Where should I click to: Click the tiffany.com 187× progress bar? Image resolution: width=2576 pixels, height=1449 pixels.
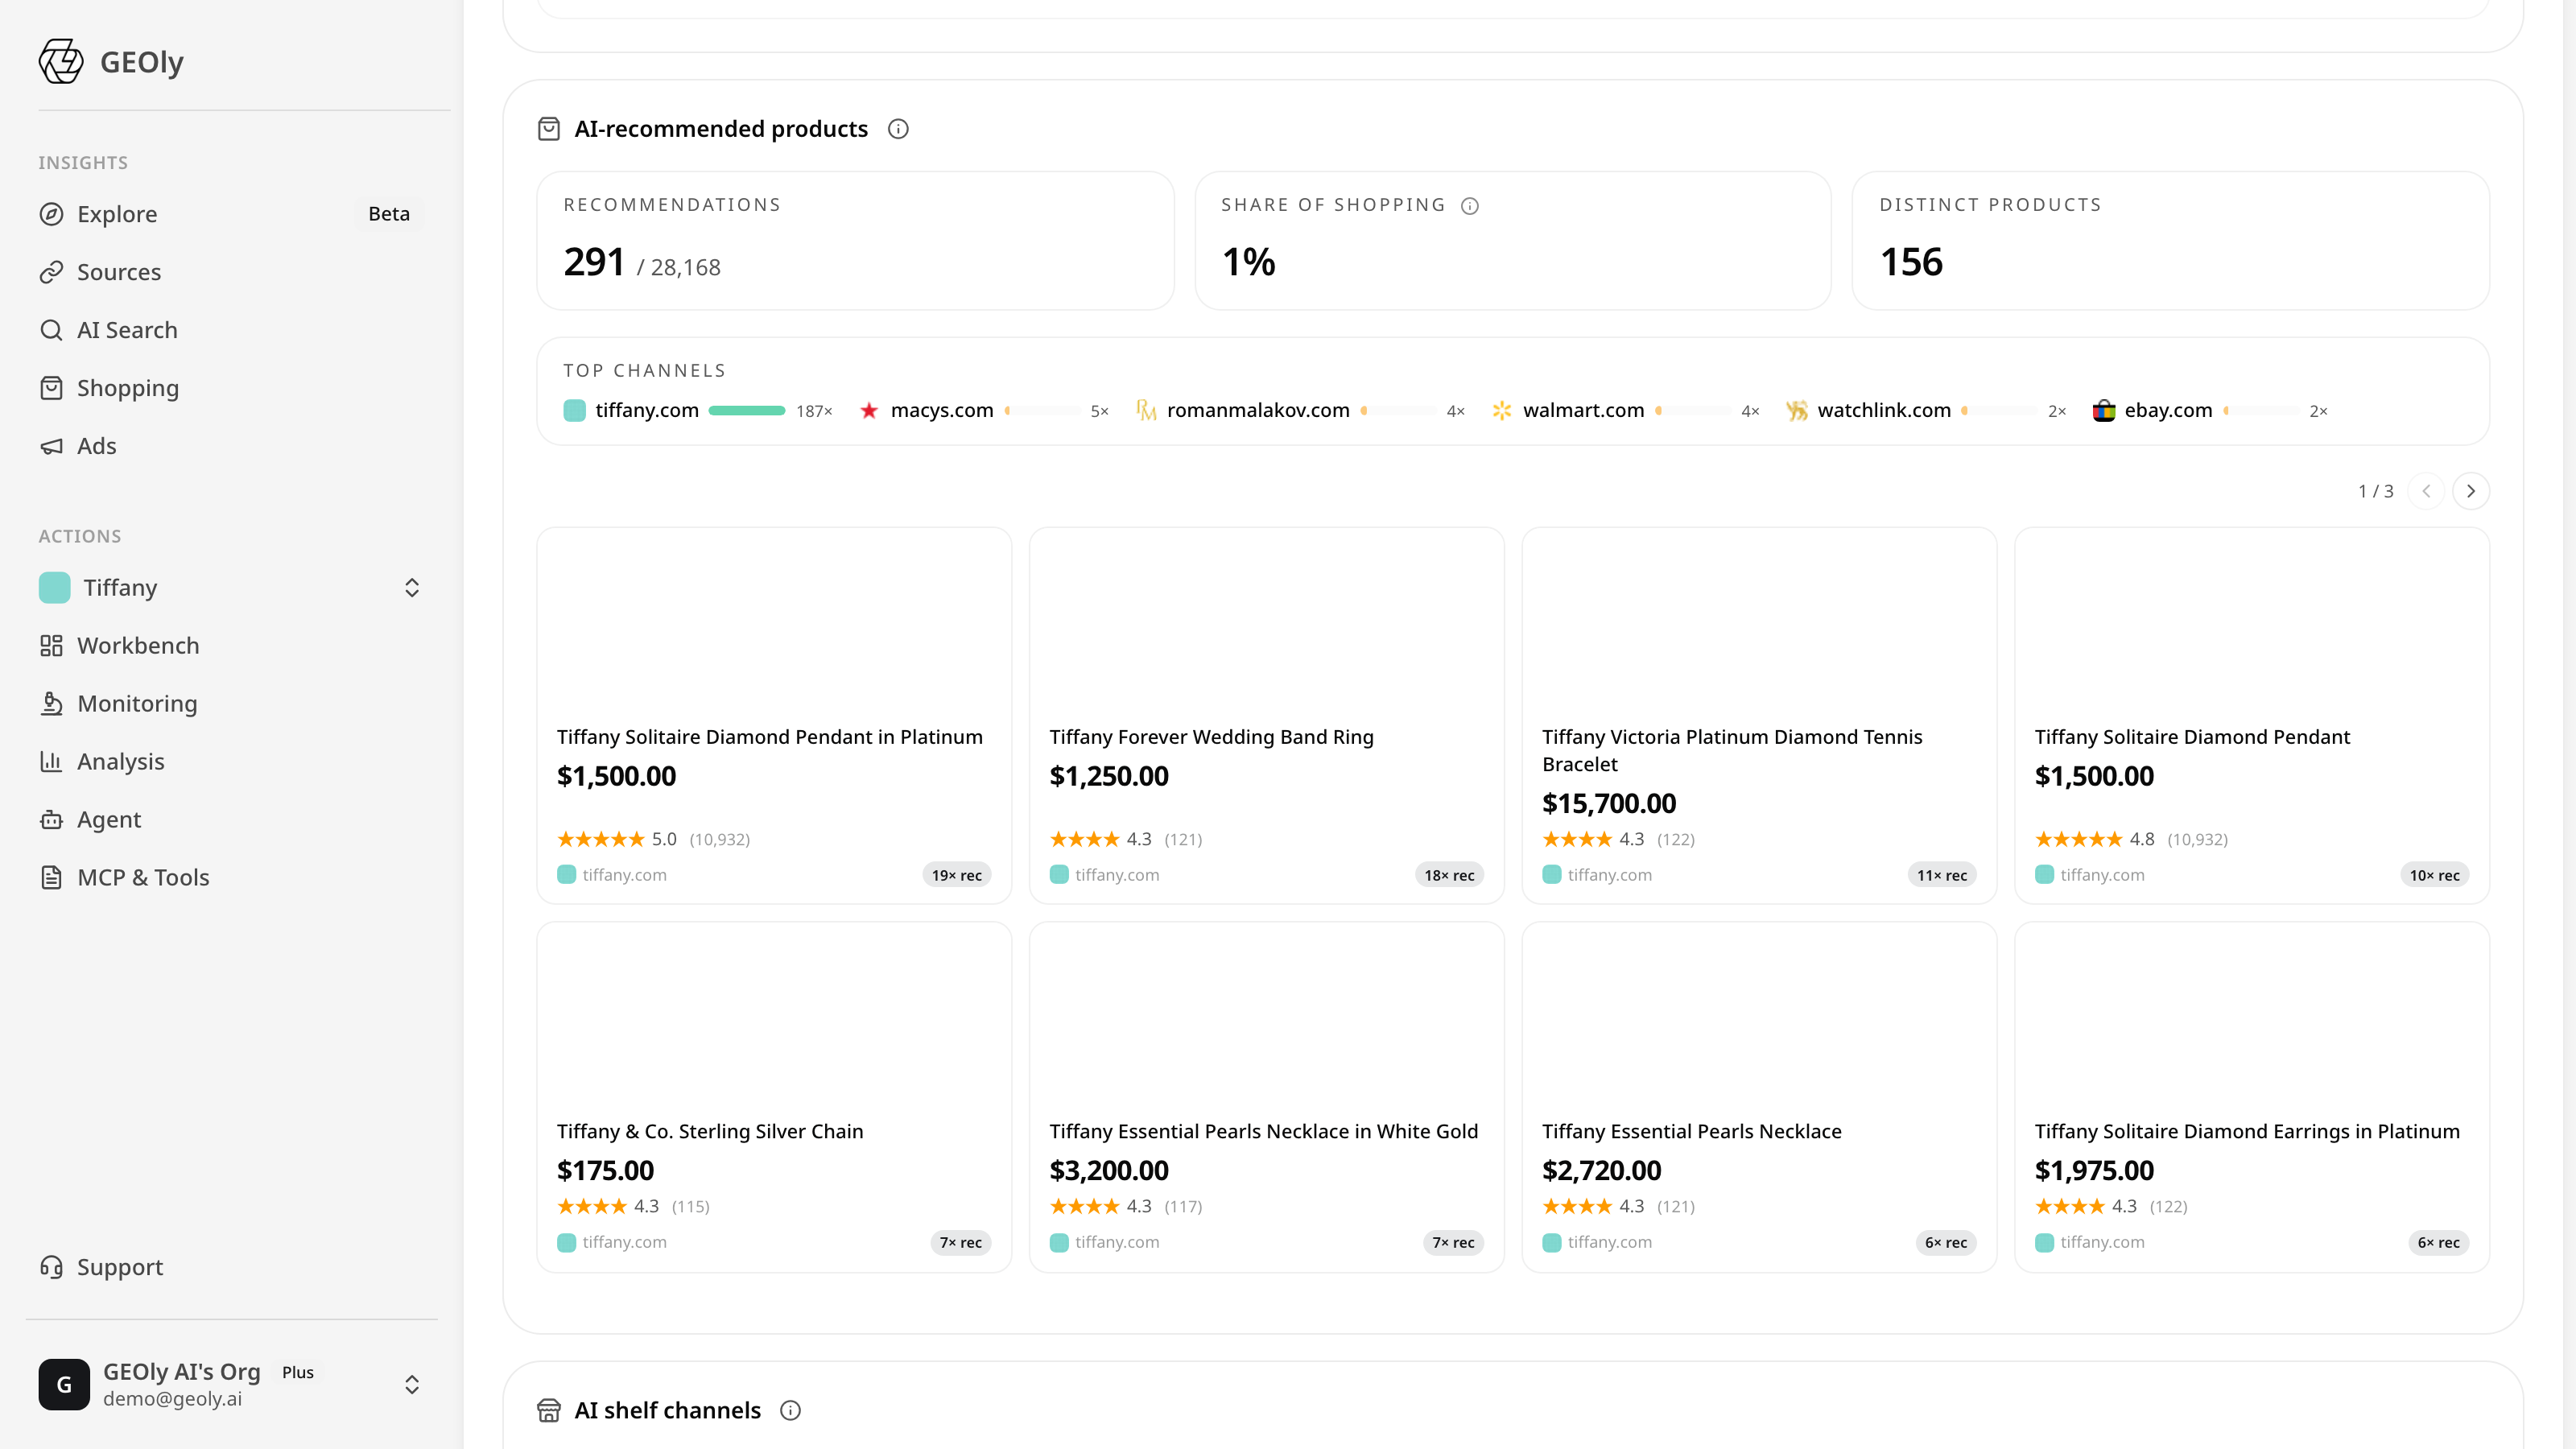tap(747, 410)
